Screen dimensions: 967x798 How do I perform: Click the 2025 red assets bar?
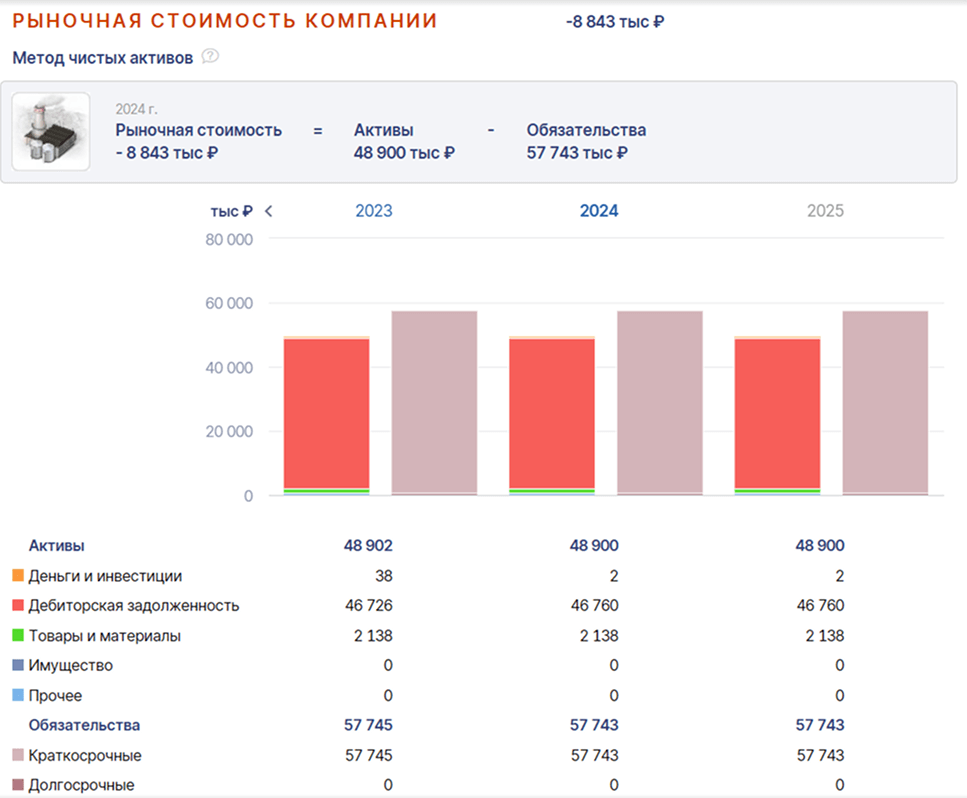coord(777,413)
